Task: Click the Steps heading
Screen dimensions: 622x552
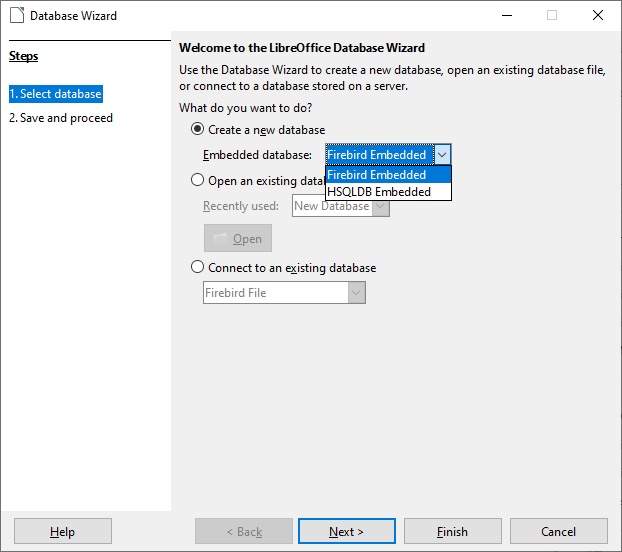Action: pyautogui.click(x=23, y=56)
